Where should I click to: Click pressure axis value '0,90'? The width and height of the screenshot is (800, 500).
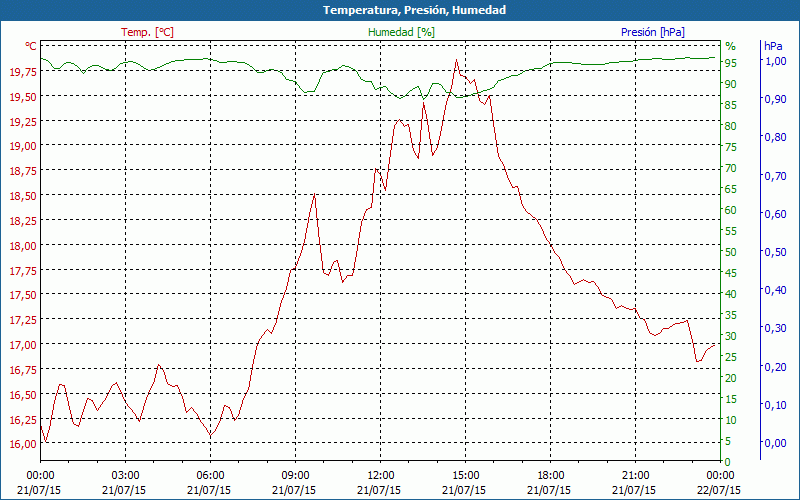776,99
